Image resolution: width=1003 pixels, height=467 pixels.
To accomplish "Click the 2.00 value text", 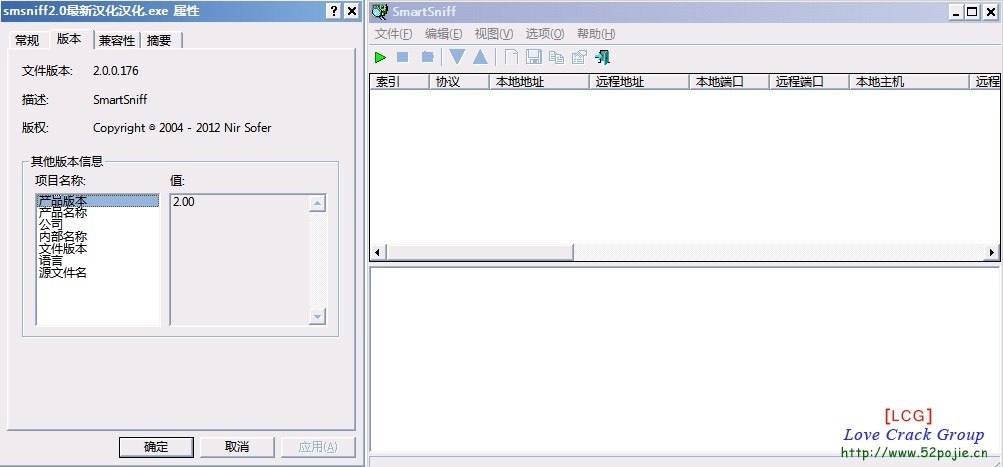I will (x=184, y=202).
